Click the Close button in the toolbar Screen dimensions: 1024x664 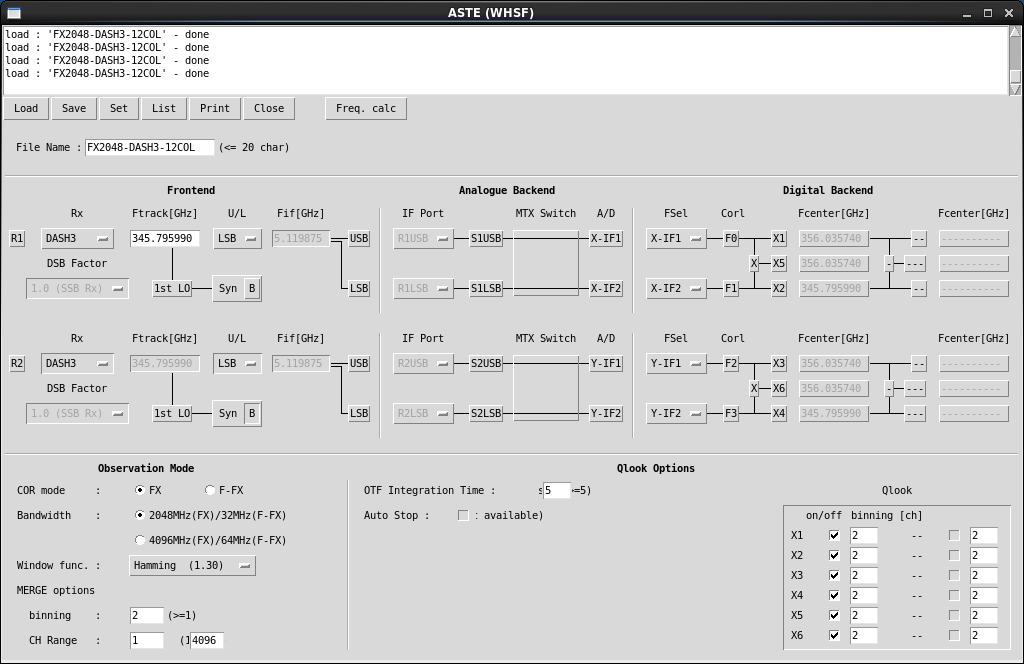point(269,108)
